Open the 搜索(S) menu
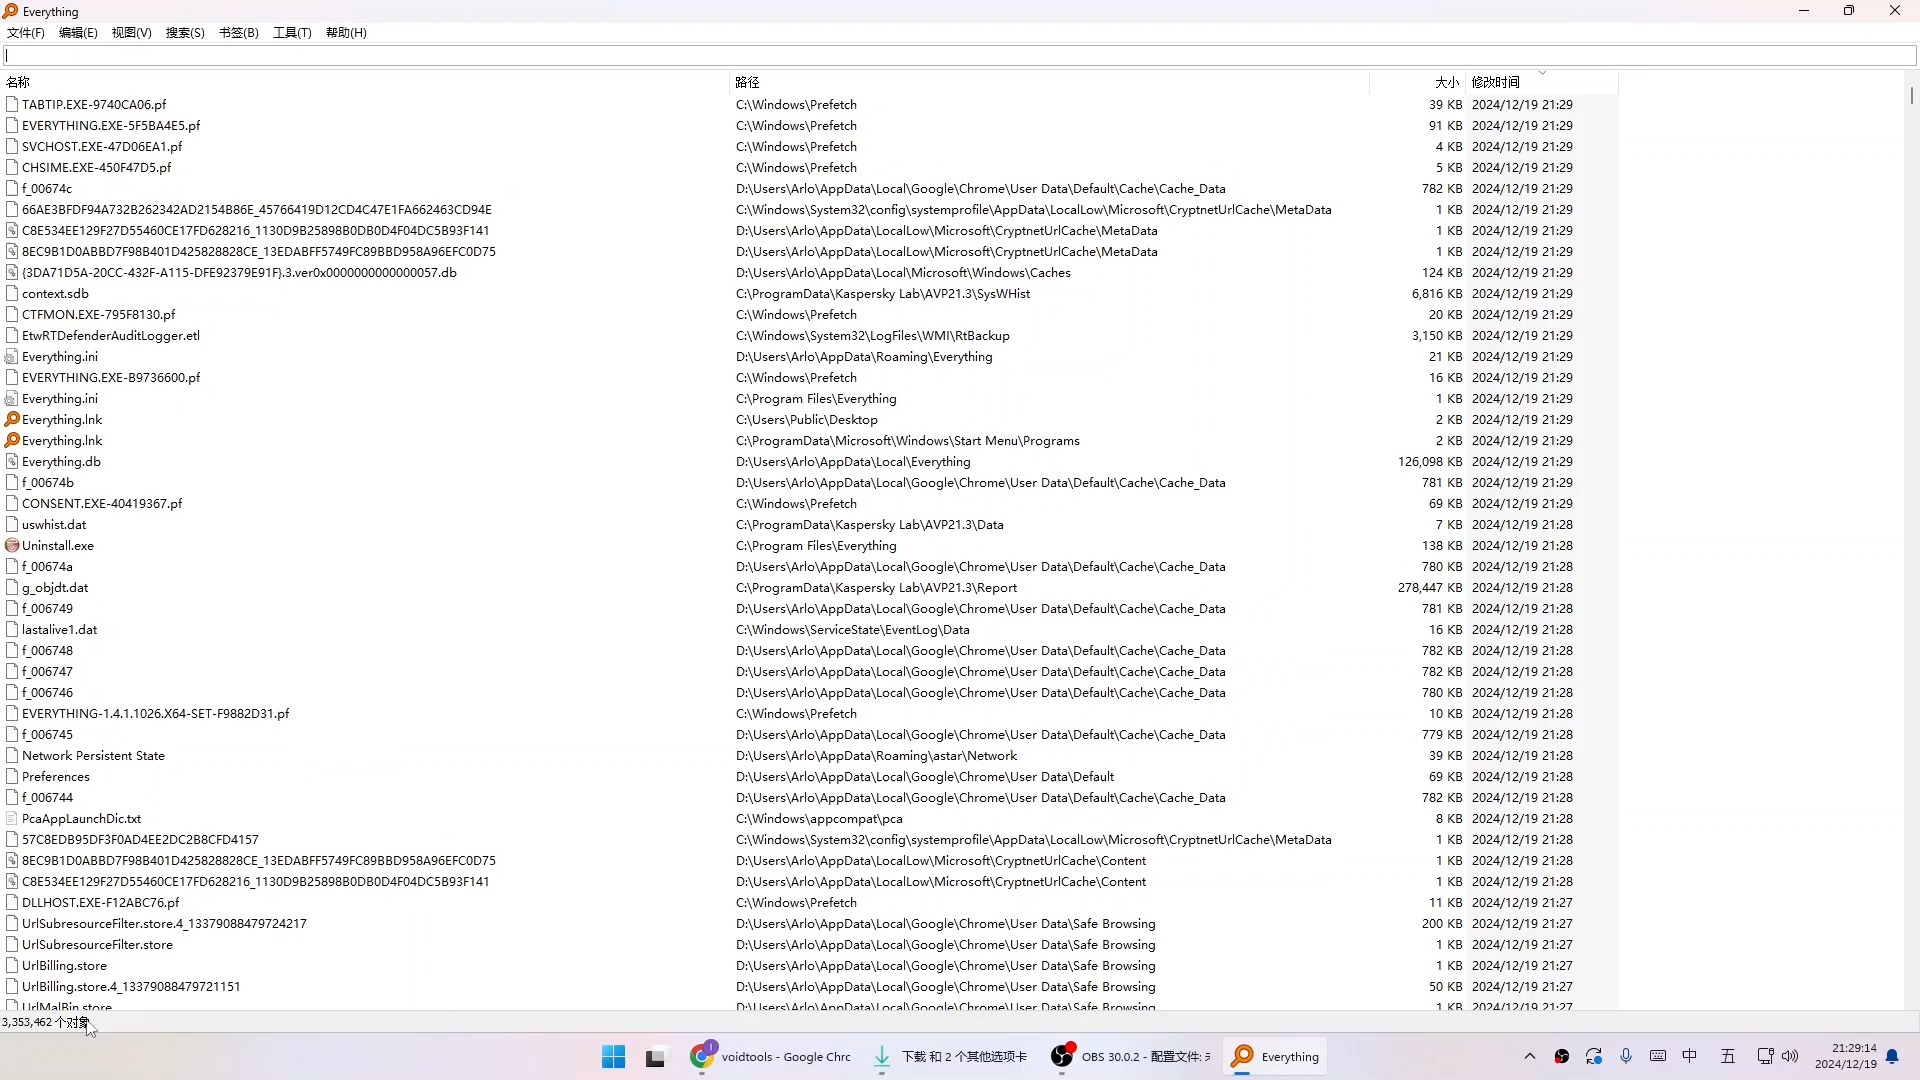Screen dimensions: 1920x1080 click(185, 33)
